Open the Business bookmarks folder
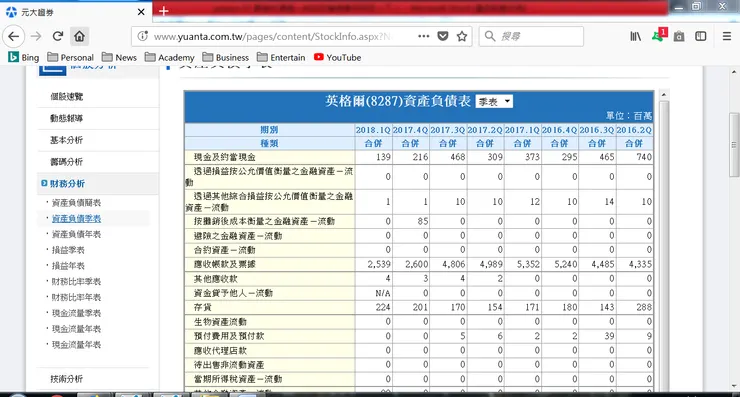740x397 pixels. click(x=226, y=58)
